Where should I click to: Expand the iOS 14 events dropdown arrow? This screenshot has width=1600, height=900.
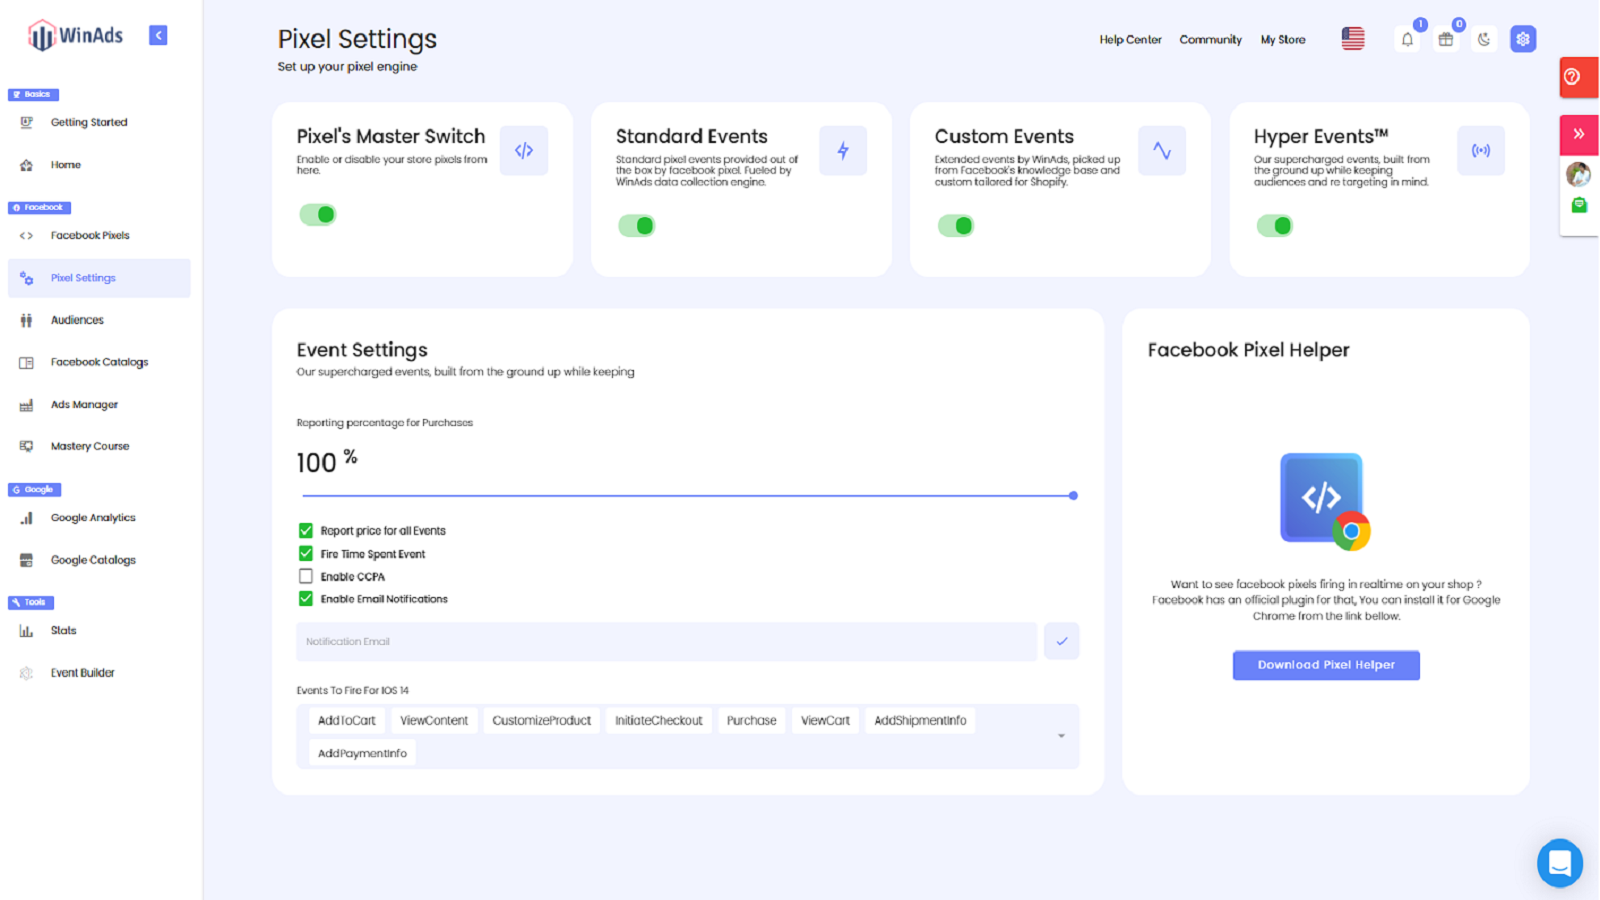(x=1061, y=736)
